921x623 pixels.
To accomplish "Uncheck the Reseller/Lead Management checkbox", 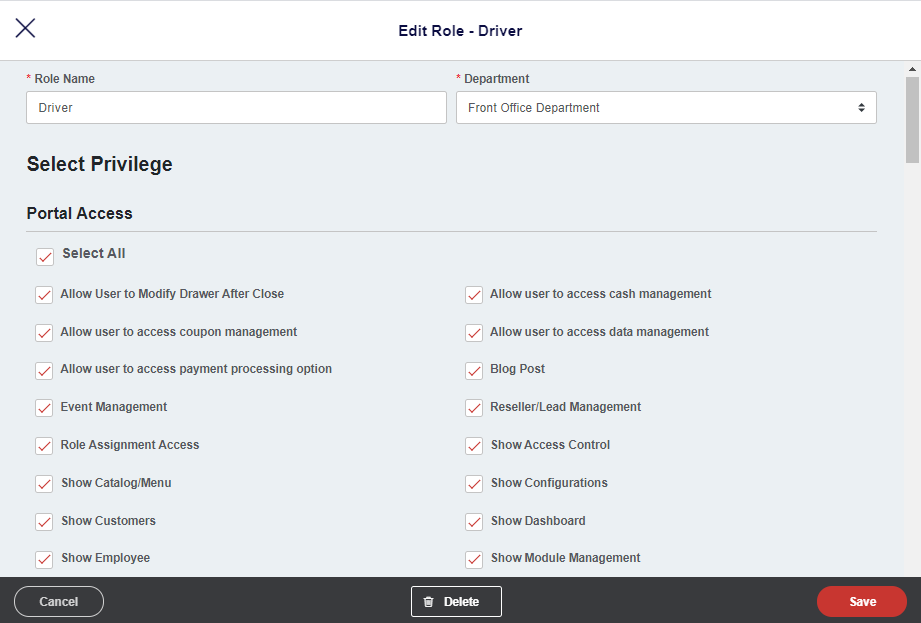I will coord(474,408).
